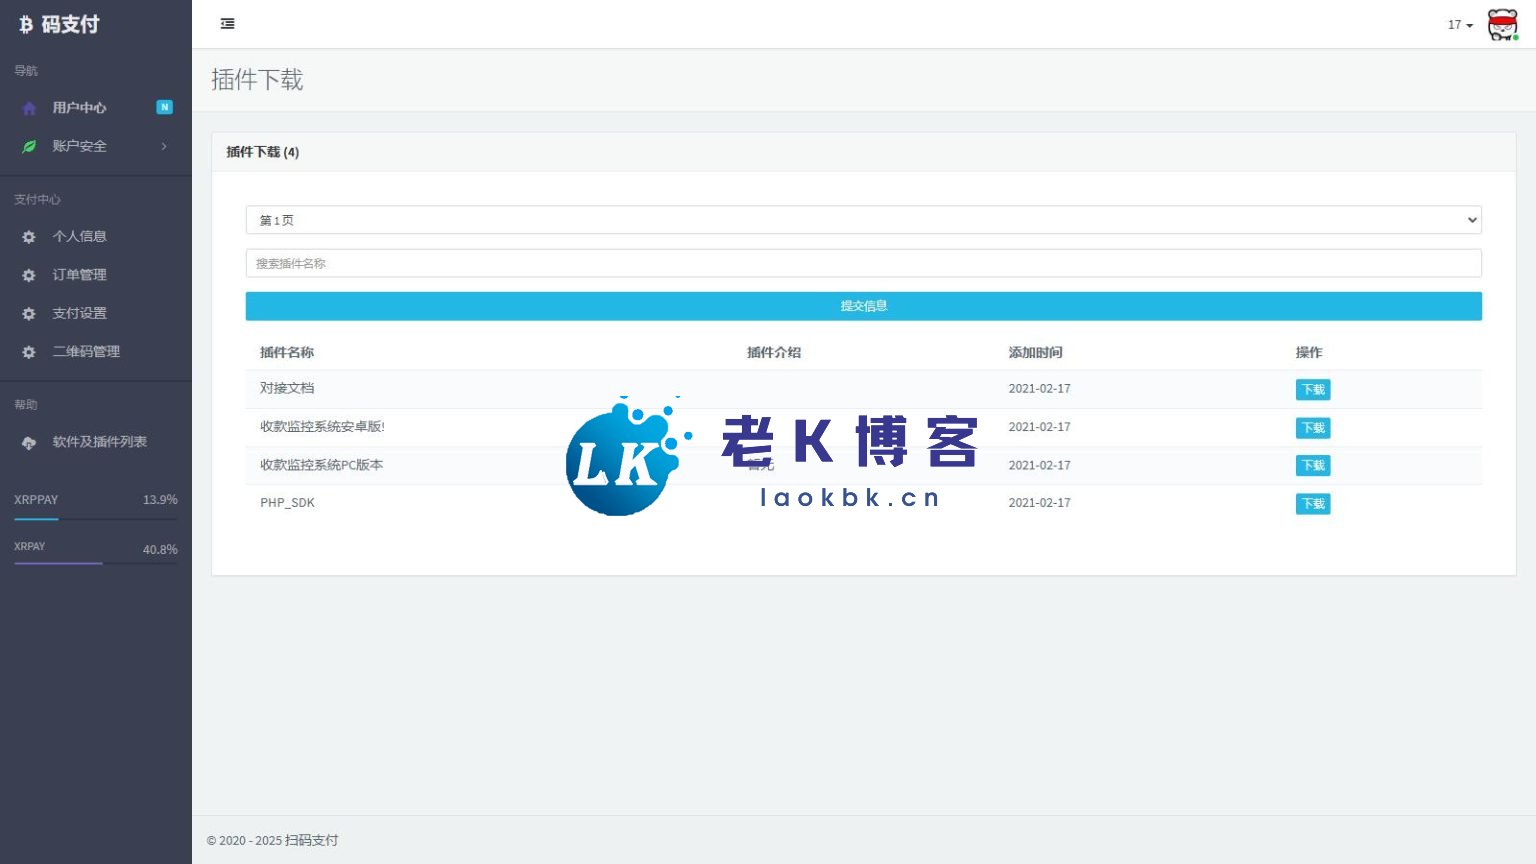Open 支付设置 from the sidebar

tap(80, 314)
